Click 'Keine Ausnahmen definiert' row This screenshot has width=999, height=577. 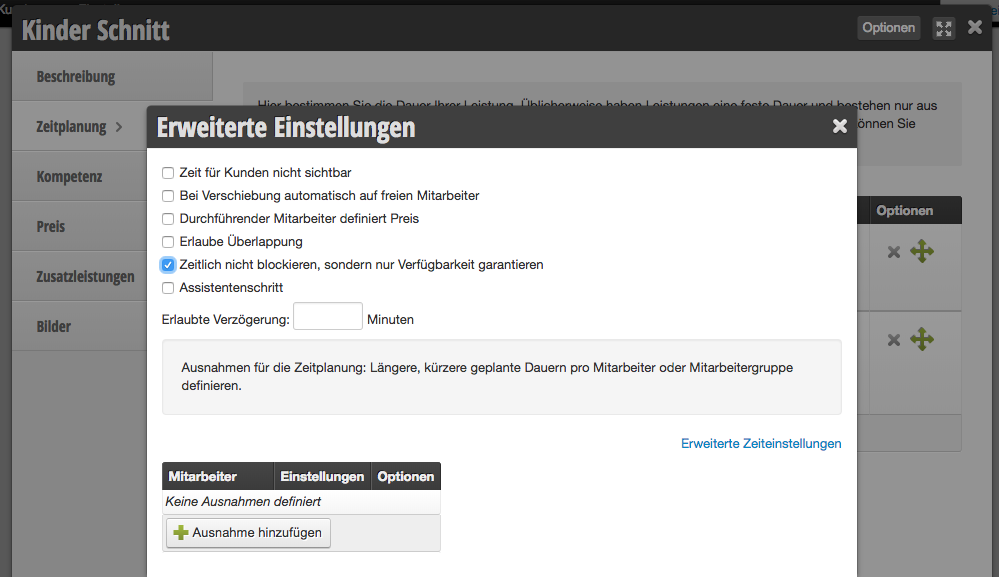tap(301, 502)
